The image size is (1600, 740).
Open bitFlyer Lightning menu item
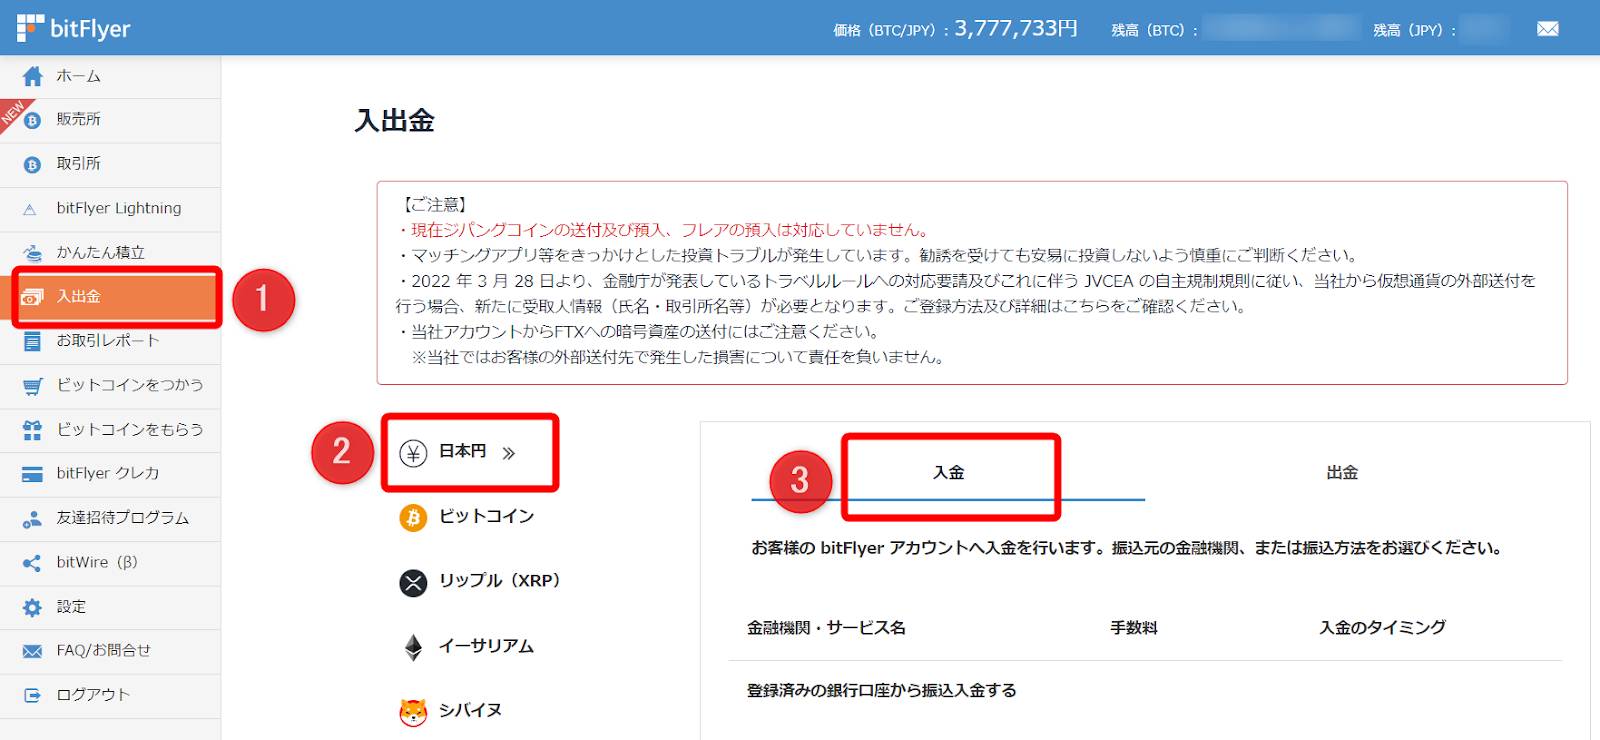tap(111, 209)
